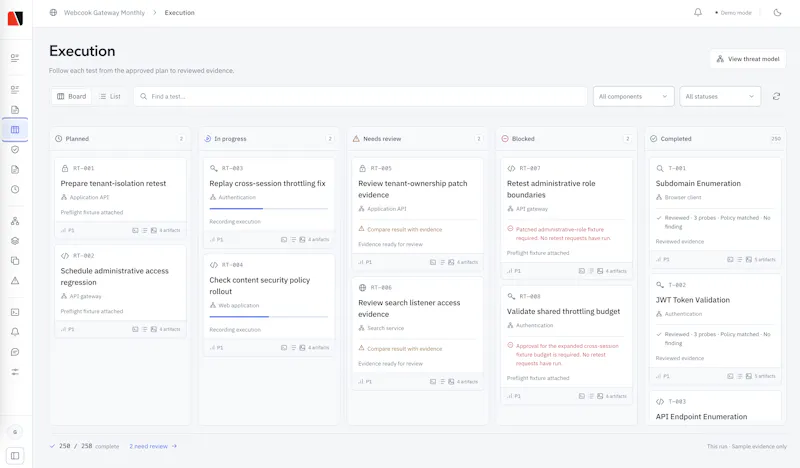Click the lock icon on RT-001 card
The width and height of the screenshot is (800, 468).
[65, 168]
